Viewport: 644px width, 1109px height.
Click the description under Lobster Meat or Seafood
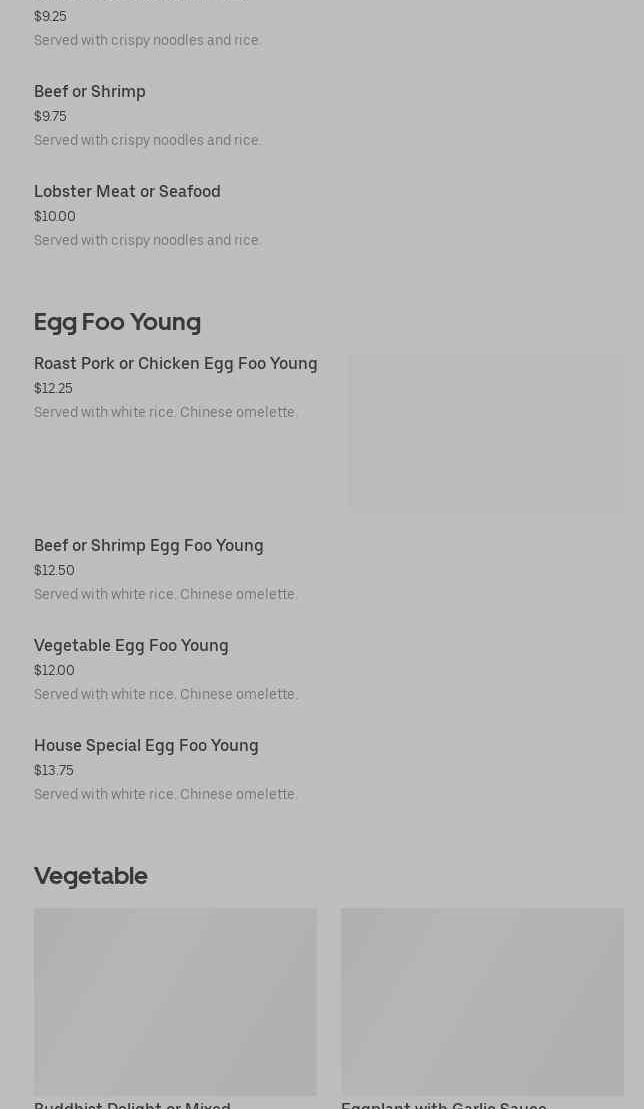pos(148,241)
